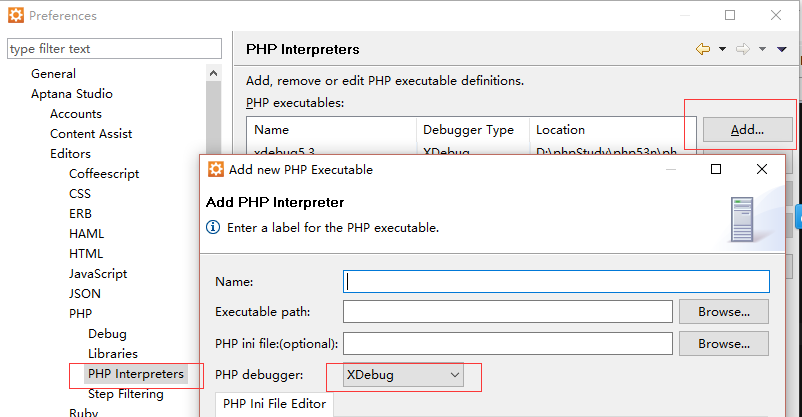Screen dimensions: 802x417
Task: Click the forward navigation arrow icon
Action: [742, 49]
